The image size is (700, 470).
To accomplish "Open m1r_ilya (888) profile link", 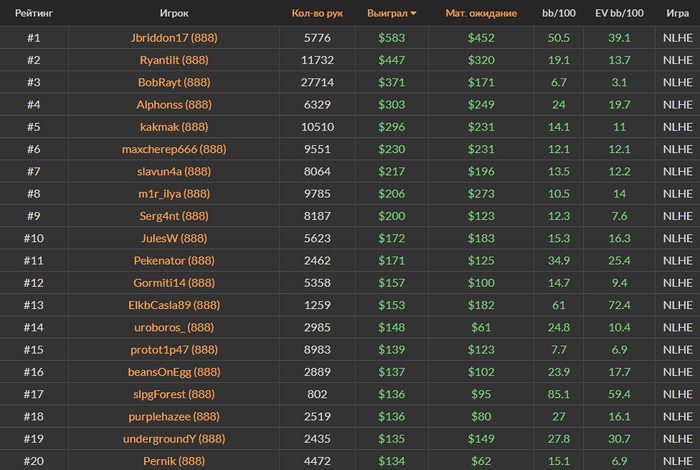I will (174, 194).
